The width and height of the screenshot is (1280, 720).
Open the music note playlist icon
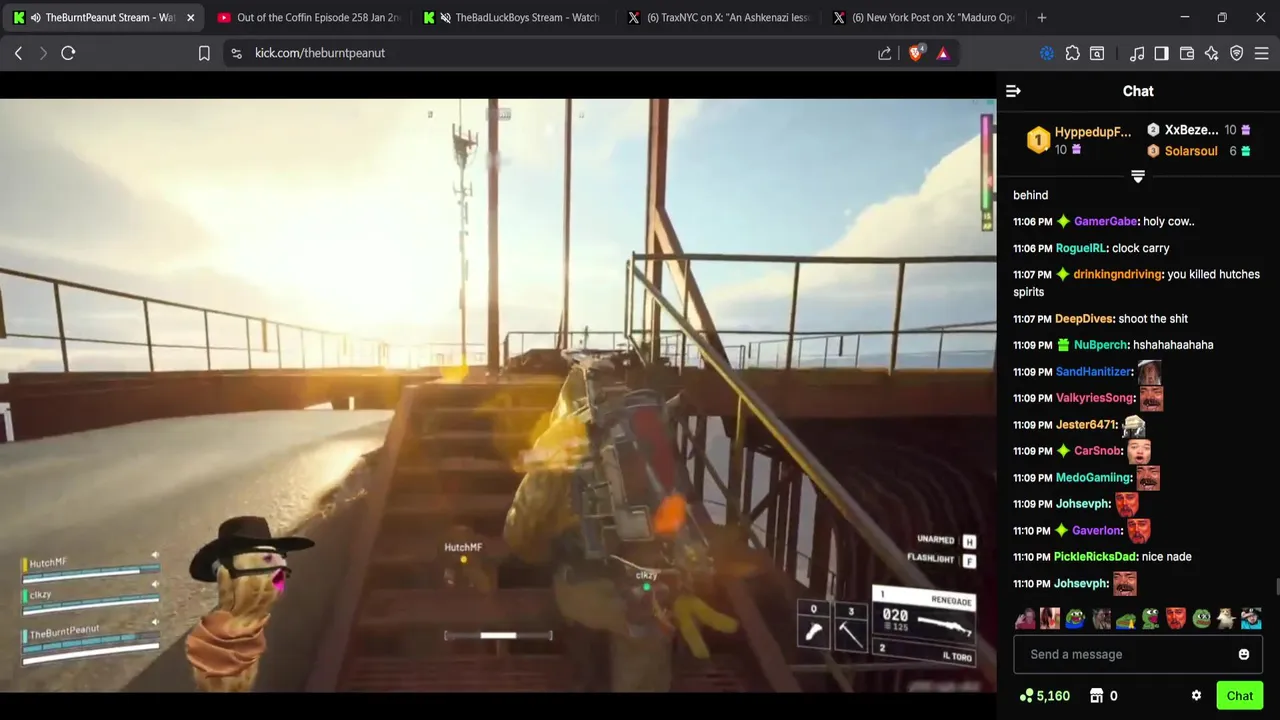pyautogui.click(x=1137, y=53)
